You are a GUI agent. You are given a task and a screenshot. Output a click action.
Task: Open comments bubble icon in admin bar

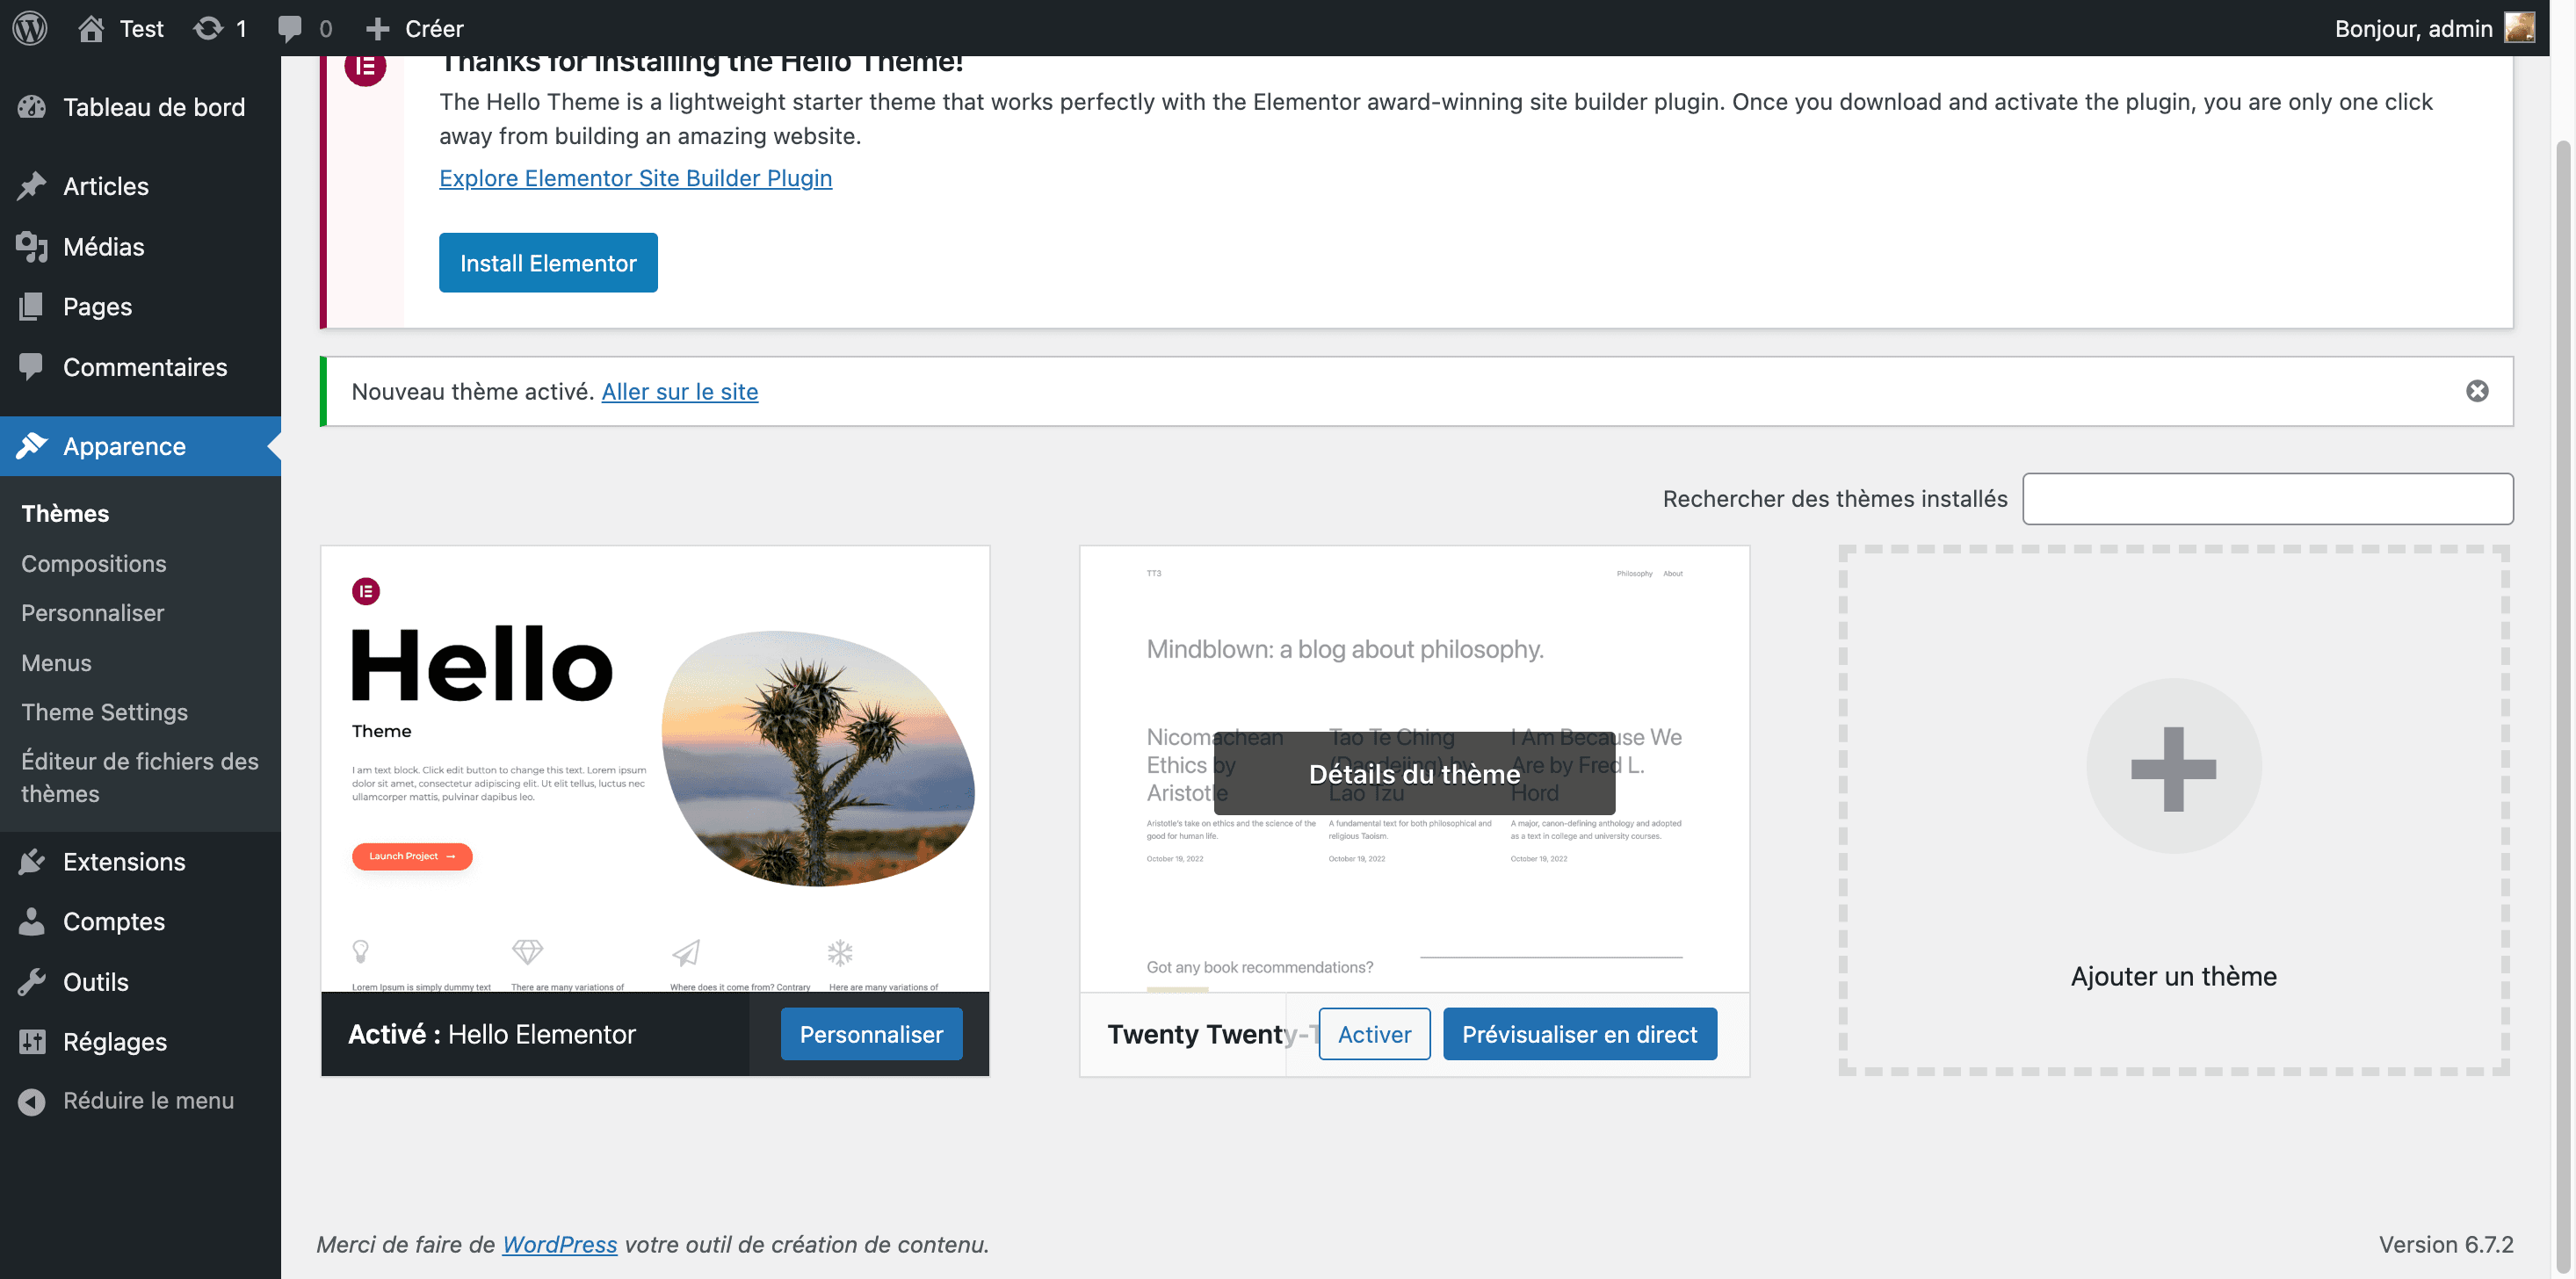click(x=290, y=28)
